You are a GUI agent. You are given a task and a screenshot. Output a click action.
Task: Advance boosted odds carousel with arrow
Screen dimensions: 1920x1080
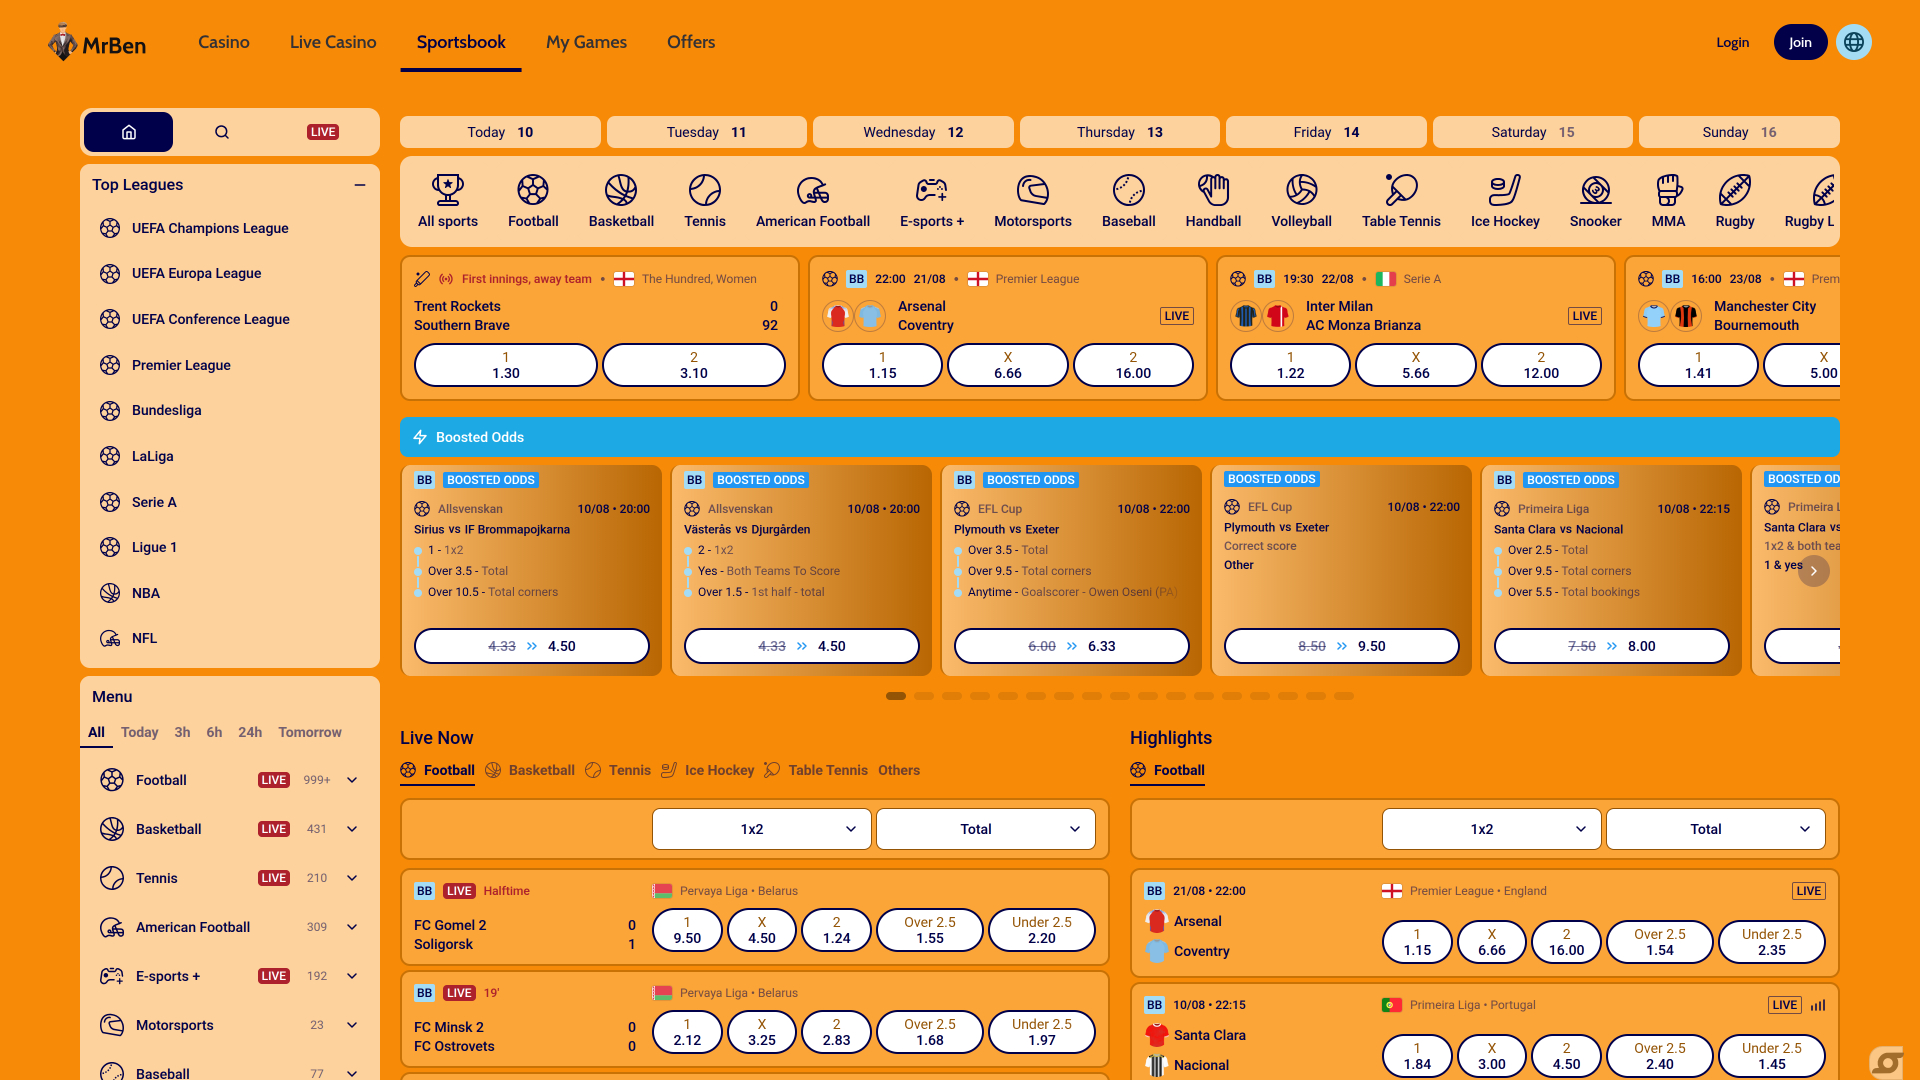point(1813,571)
